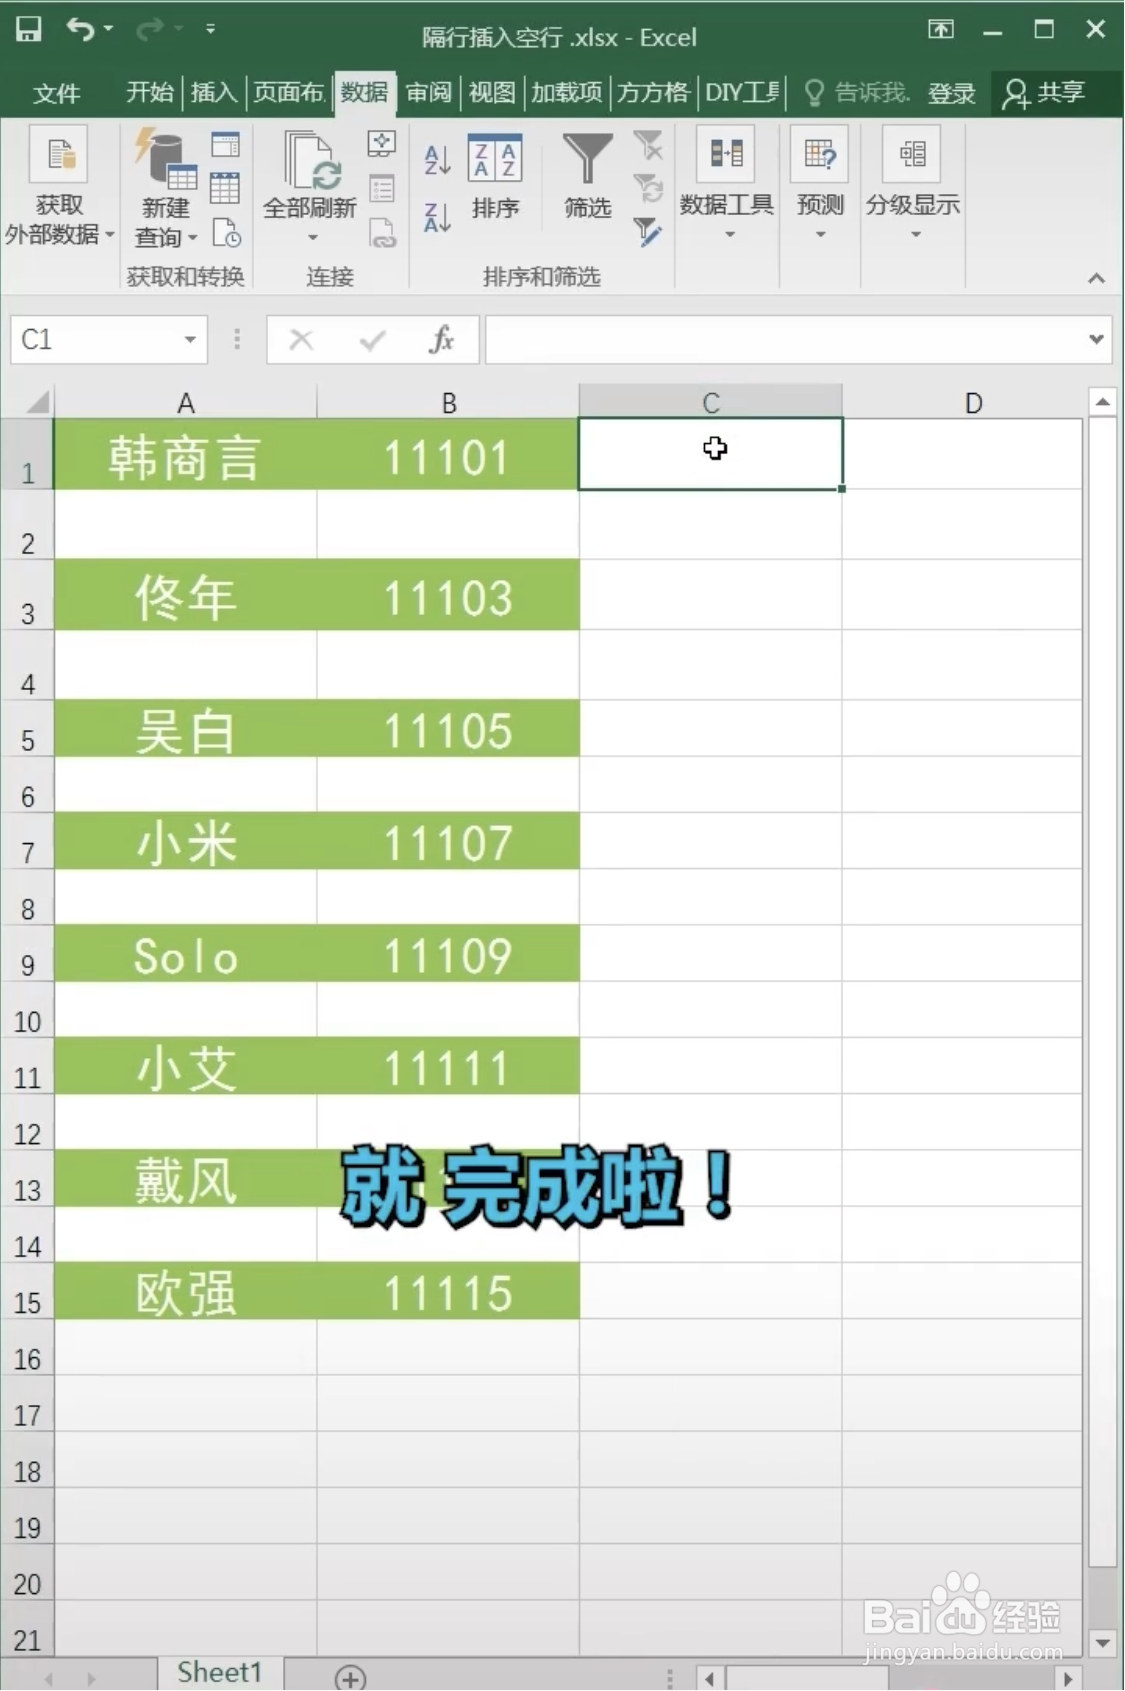The image size is (1125, 1691).
Task: Click the Save icon in title bar
Action: tap(29, 29)
